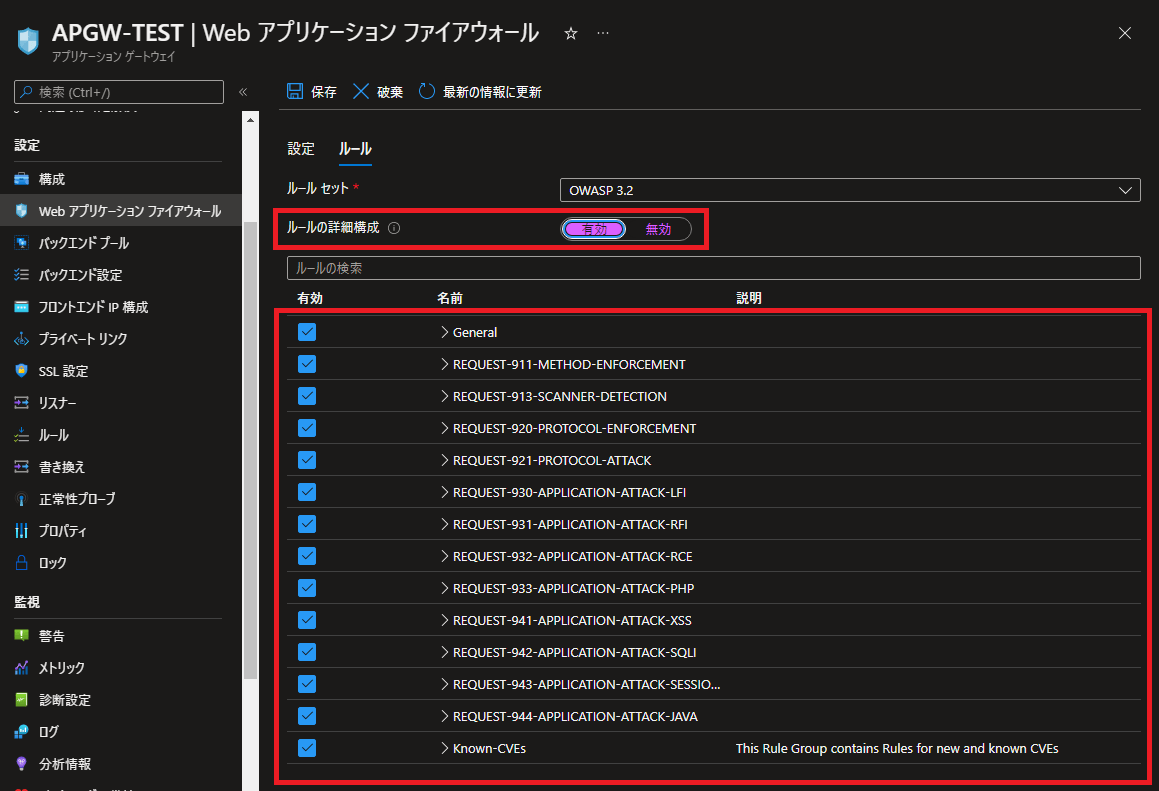The width and height of the screenshot is (1159, 791).
Task: Click the APGW-TEST application gateway shield icon
Action: coord(28,41)
